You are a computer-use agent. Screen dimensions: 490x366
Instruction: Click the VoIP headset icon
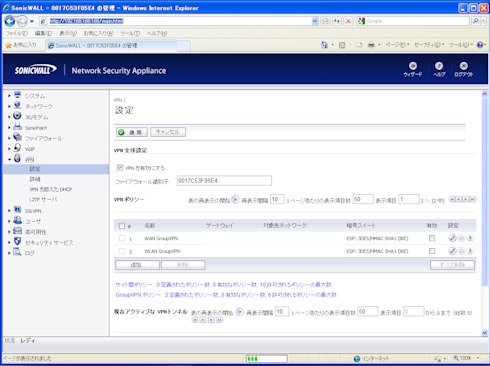point(18,148)
